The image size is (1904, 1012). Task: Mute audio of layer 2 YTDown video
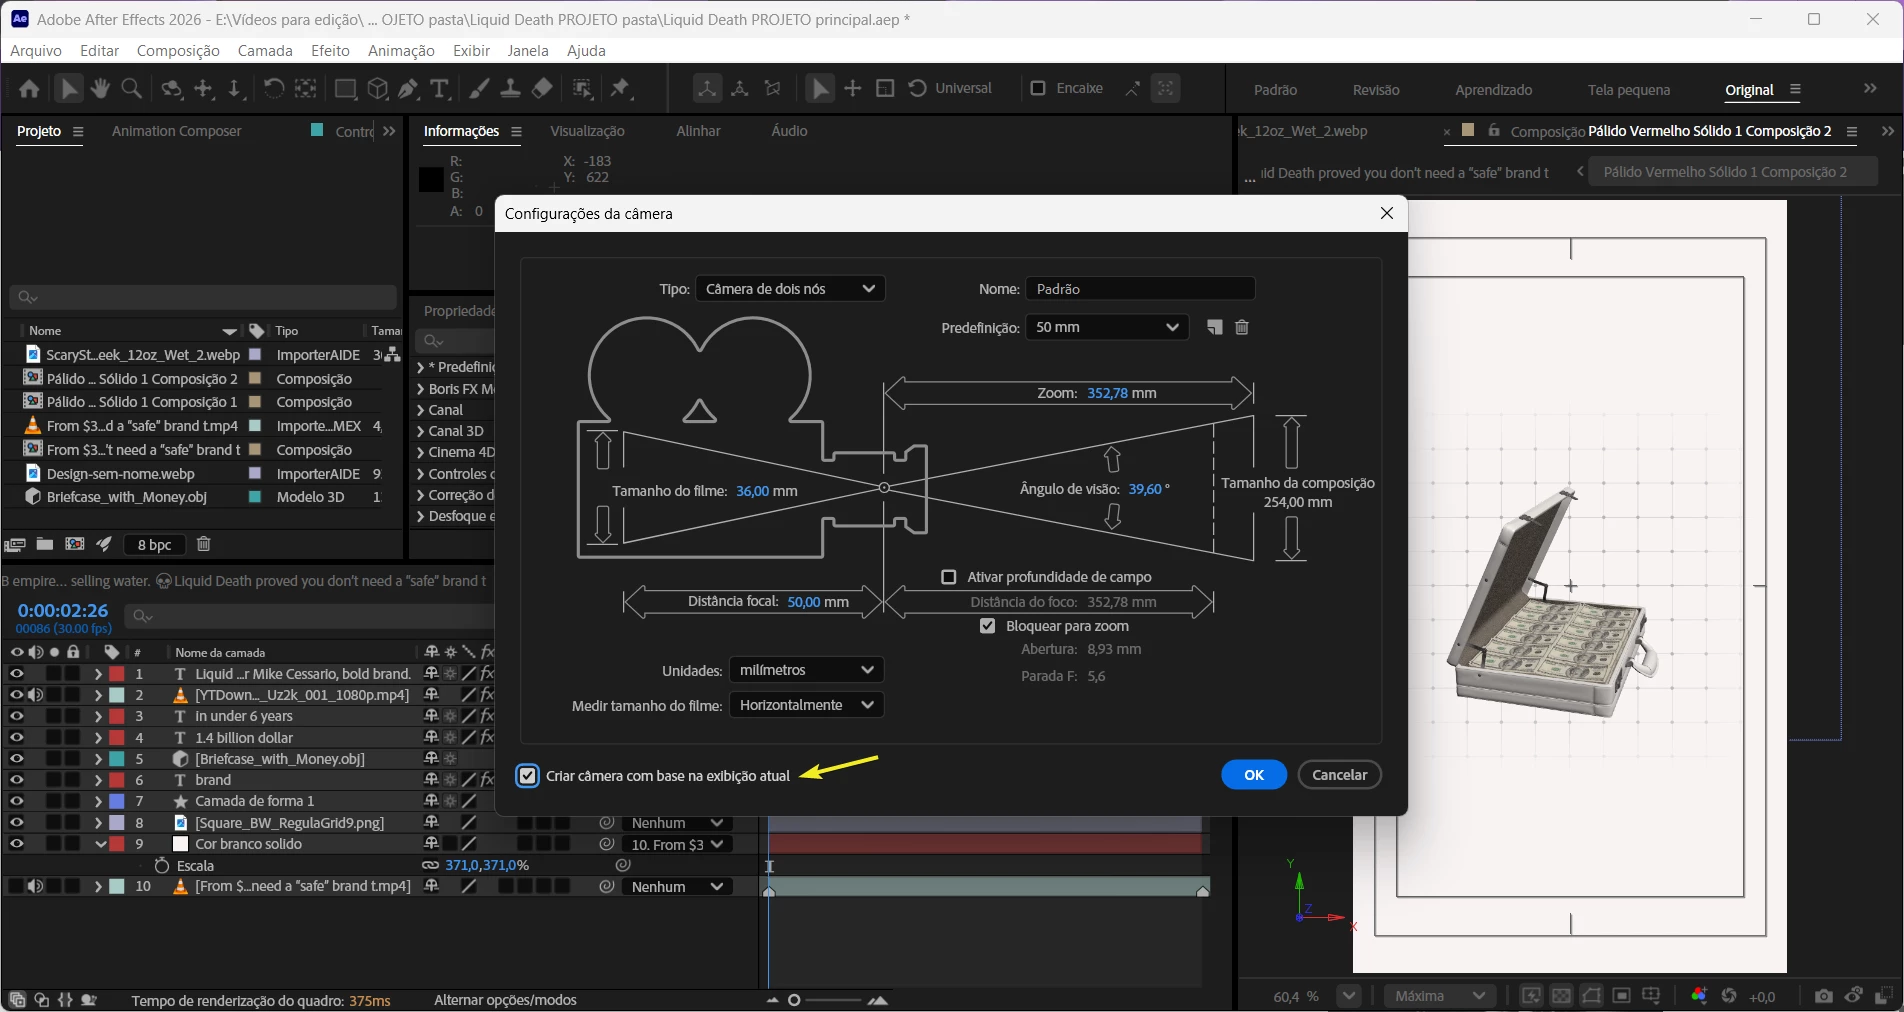[x=35, y=695]
